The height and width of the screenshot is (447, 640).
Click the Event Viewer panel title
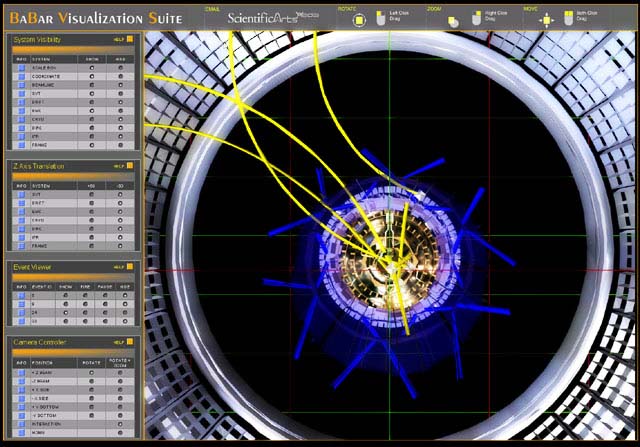point(32,267)
